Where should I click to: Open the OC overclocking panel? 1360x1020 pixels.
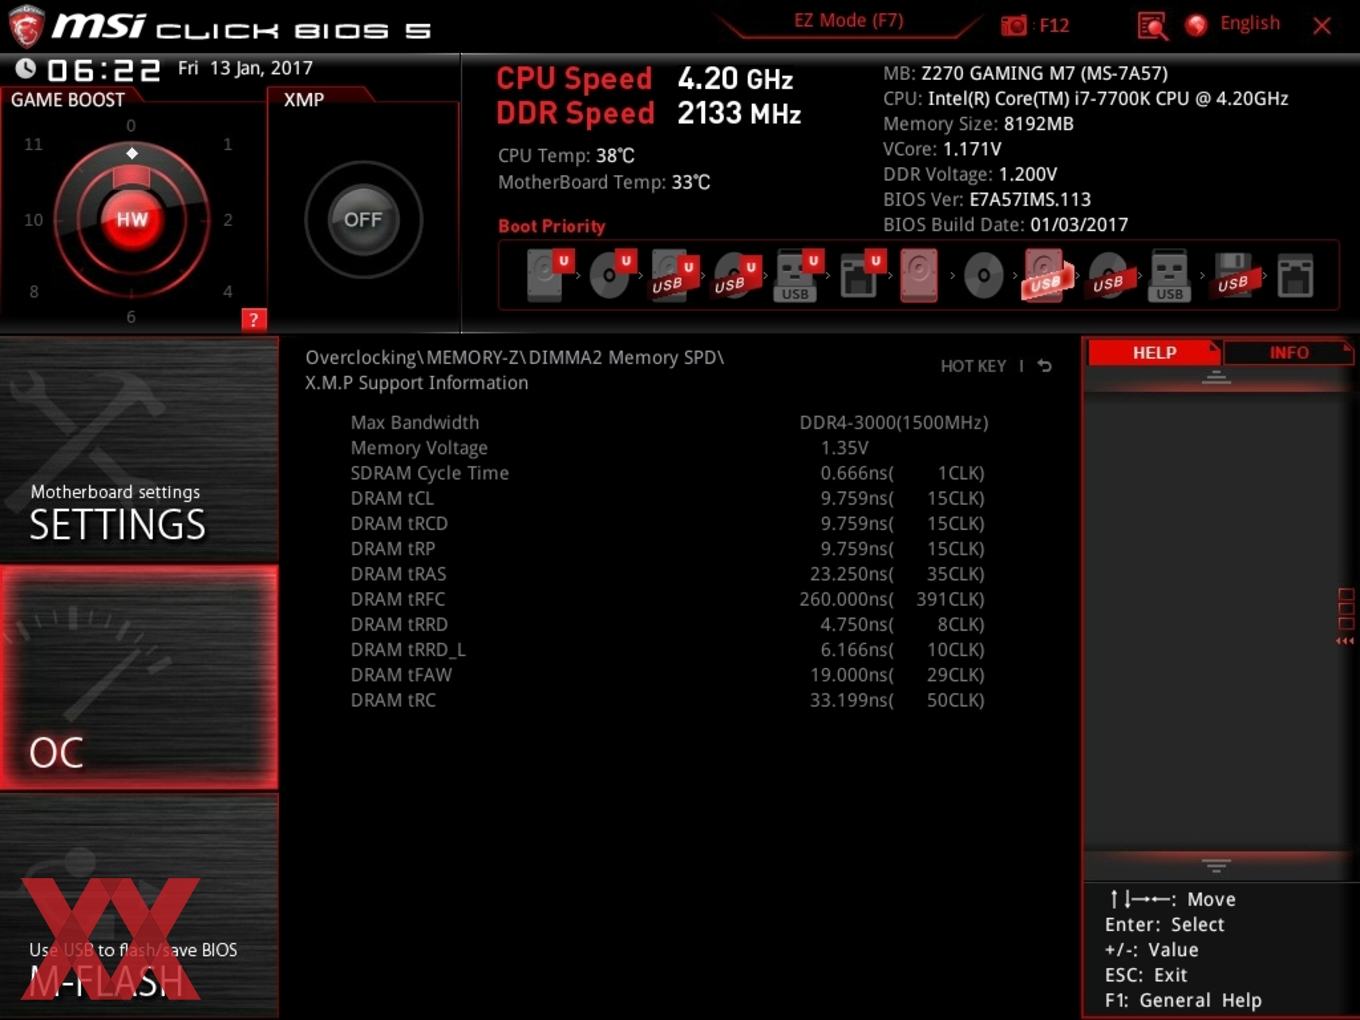pyautogui.click(x=139, y=677)
